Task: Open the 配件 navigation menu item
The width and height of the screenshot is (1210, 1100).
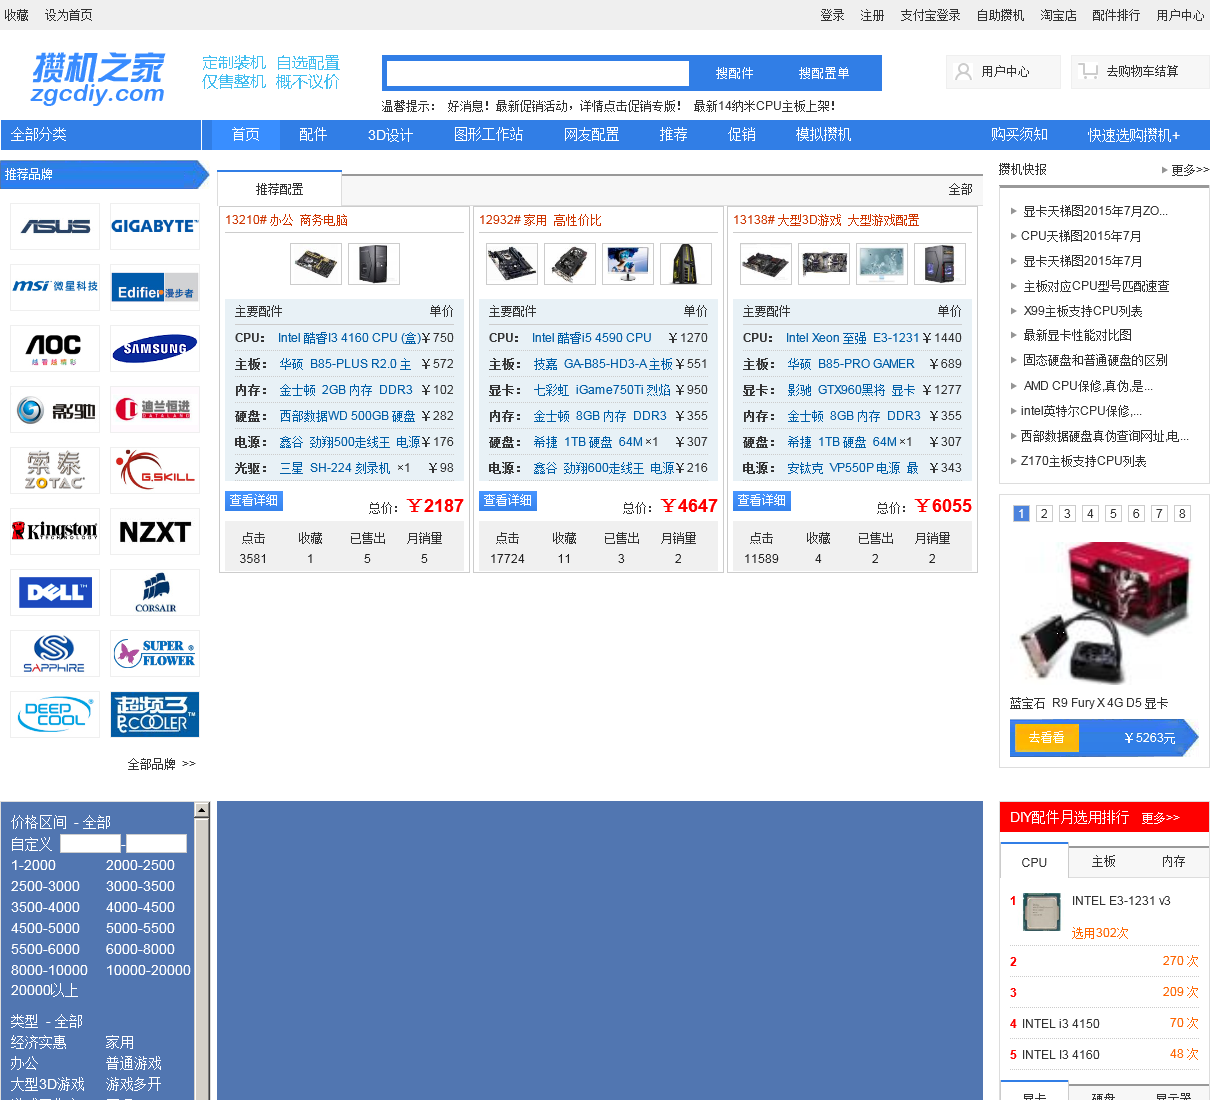Action: pyautogui.click(x=313, y=135)
